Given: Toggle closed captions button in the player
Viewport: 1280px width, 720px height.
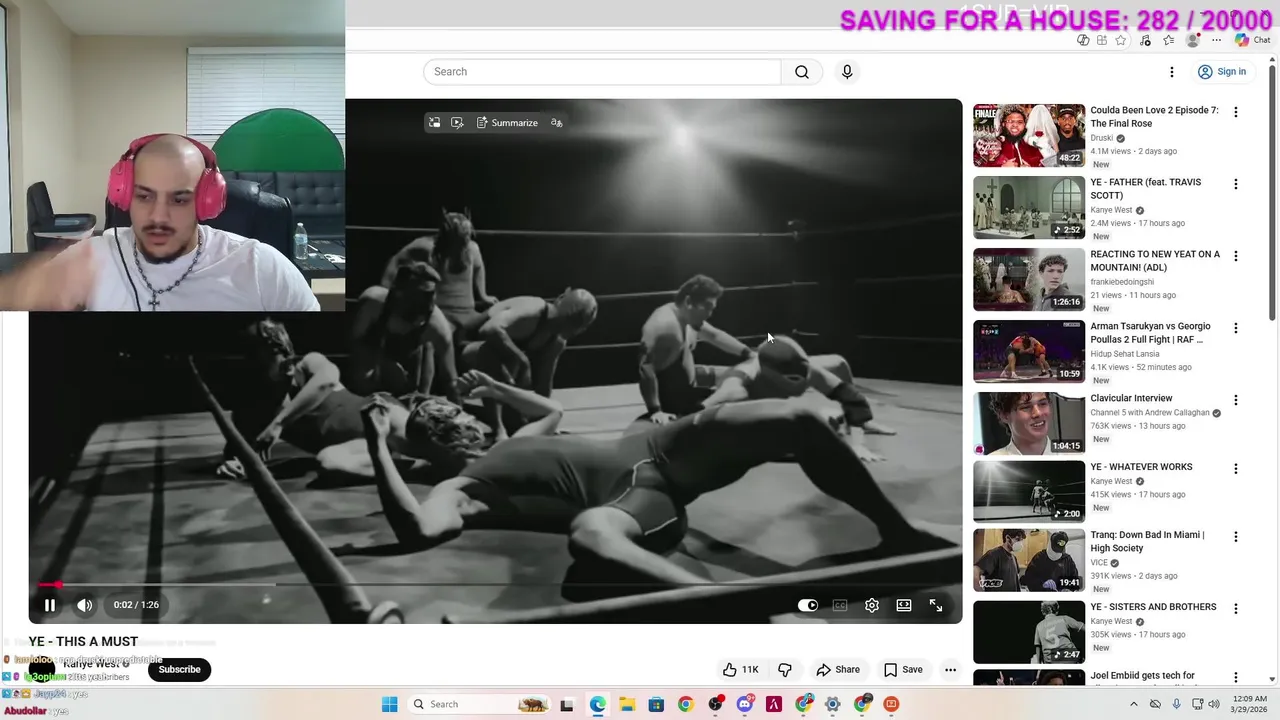Looking at the screenshot, I should tap(840, 605).
